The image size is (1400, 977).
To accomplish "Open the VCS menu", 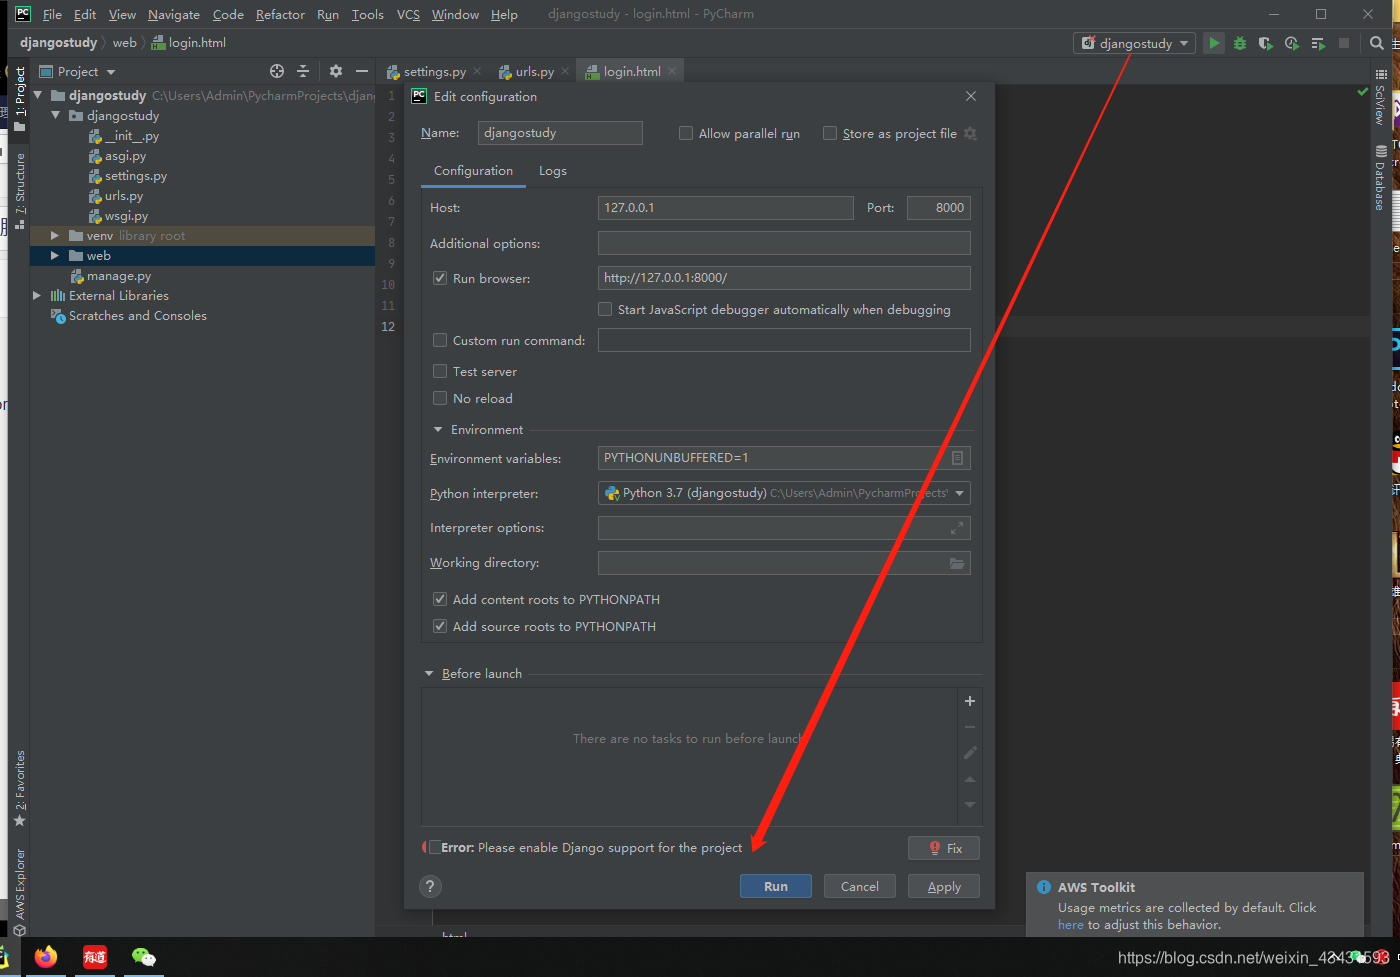I will click(408, 14).
